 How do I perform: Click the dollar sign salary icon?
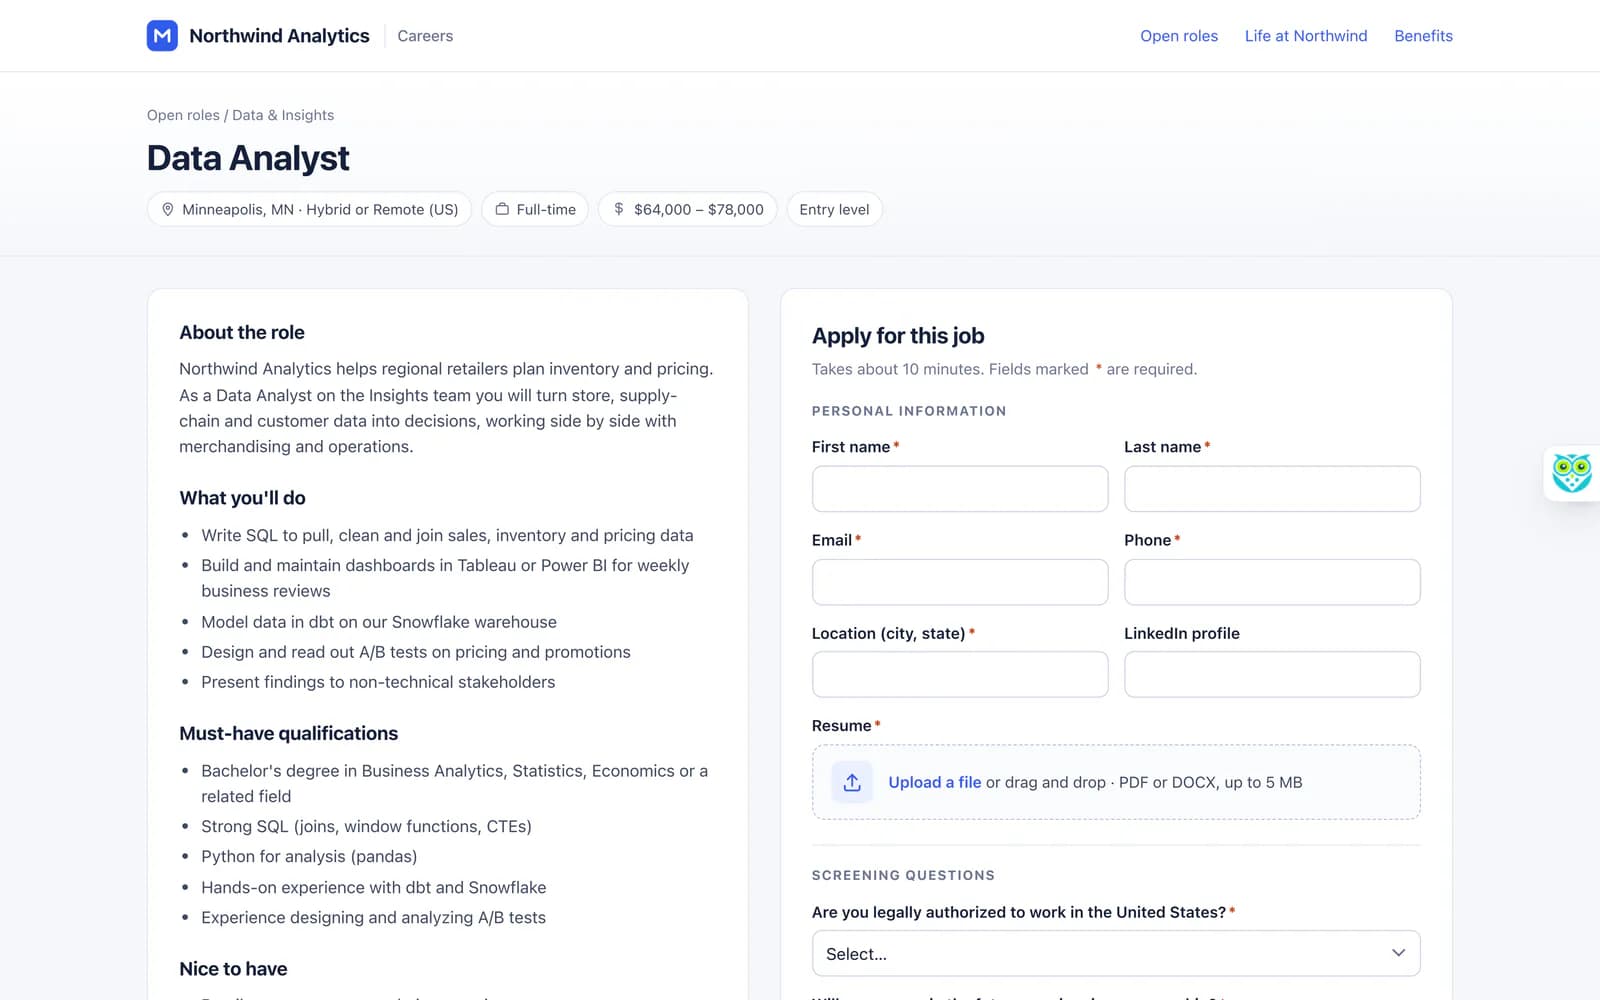(x=619, y=209)
